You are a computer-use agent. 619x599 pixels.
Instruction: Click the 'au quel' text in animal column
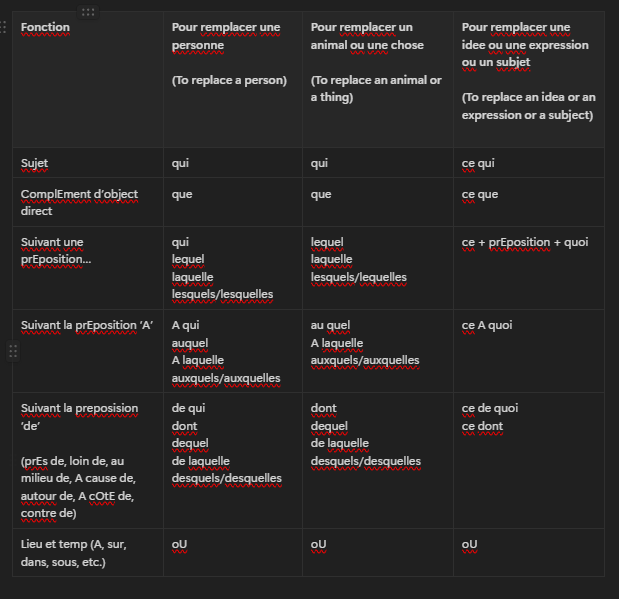tap(331, 326)
